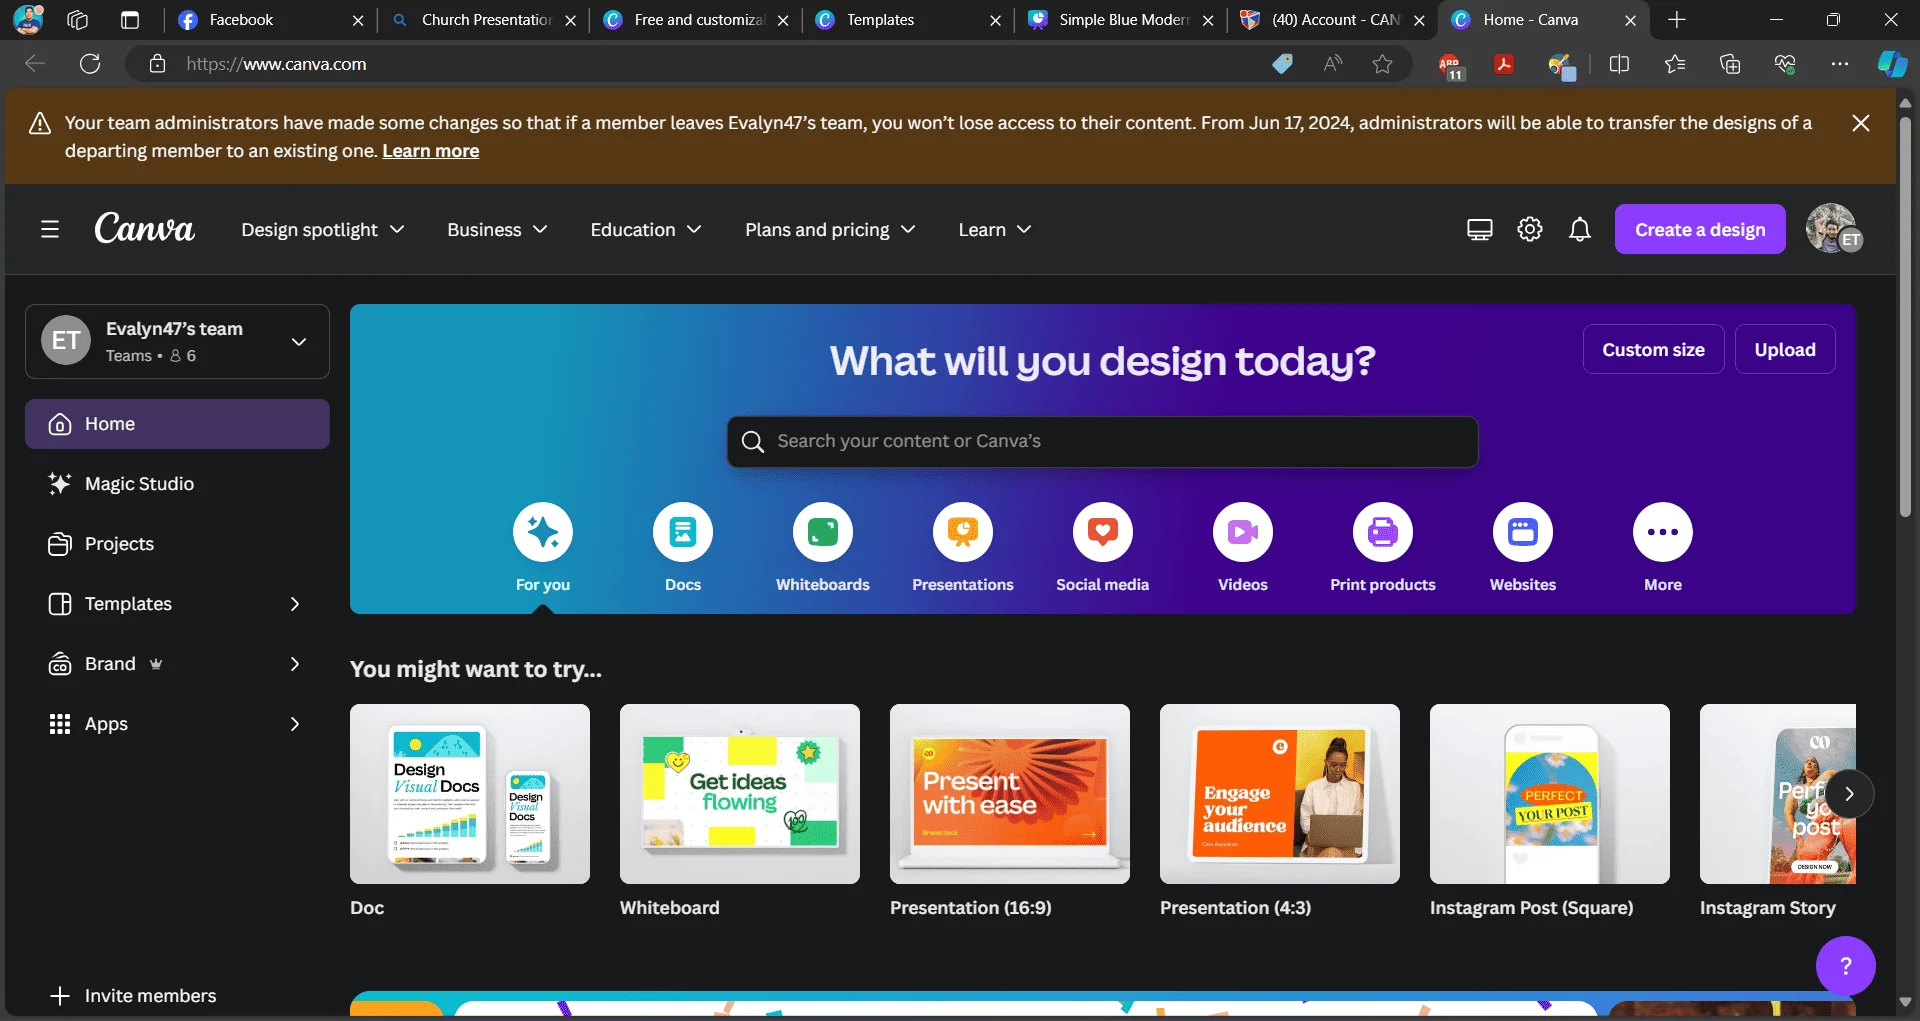Switch to the Church Presentation browser tab

tap(485, 20)
